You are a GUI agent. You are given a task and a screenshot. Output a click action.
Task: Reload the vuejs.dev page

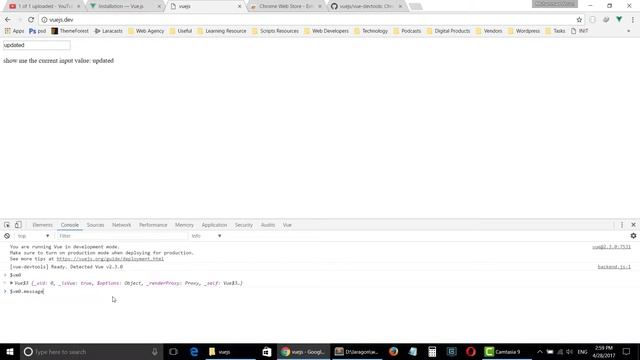coord(31,20)
